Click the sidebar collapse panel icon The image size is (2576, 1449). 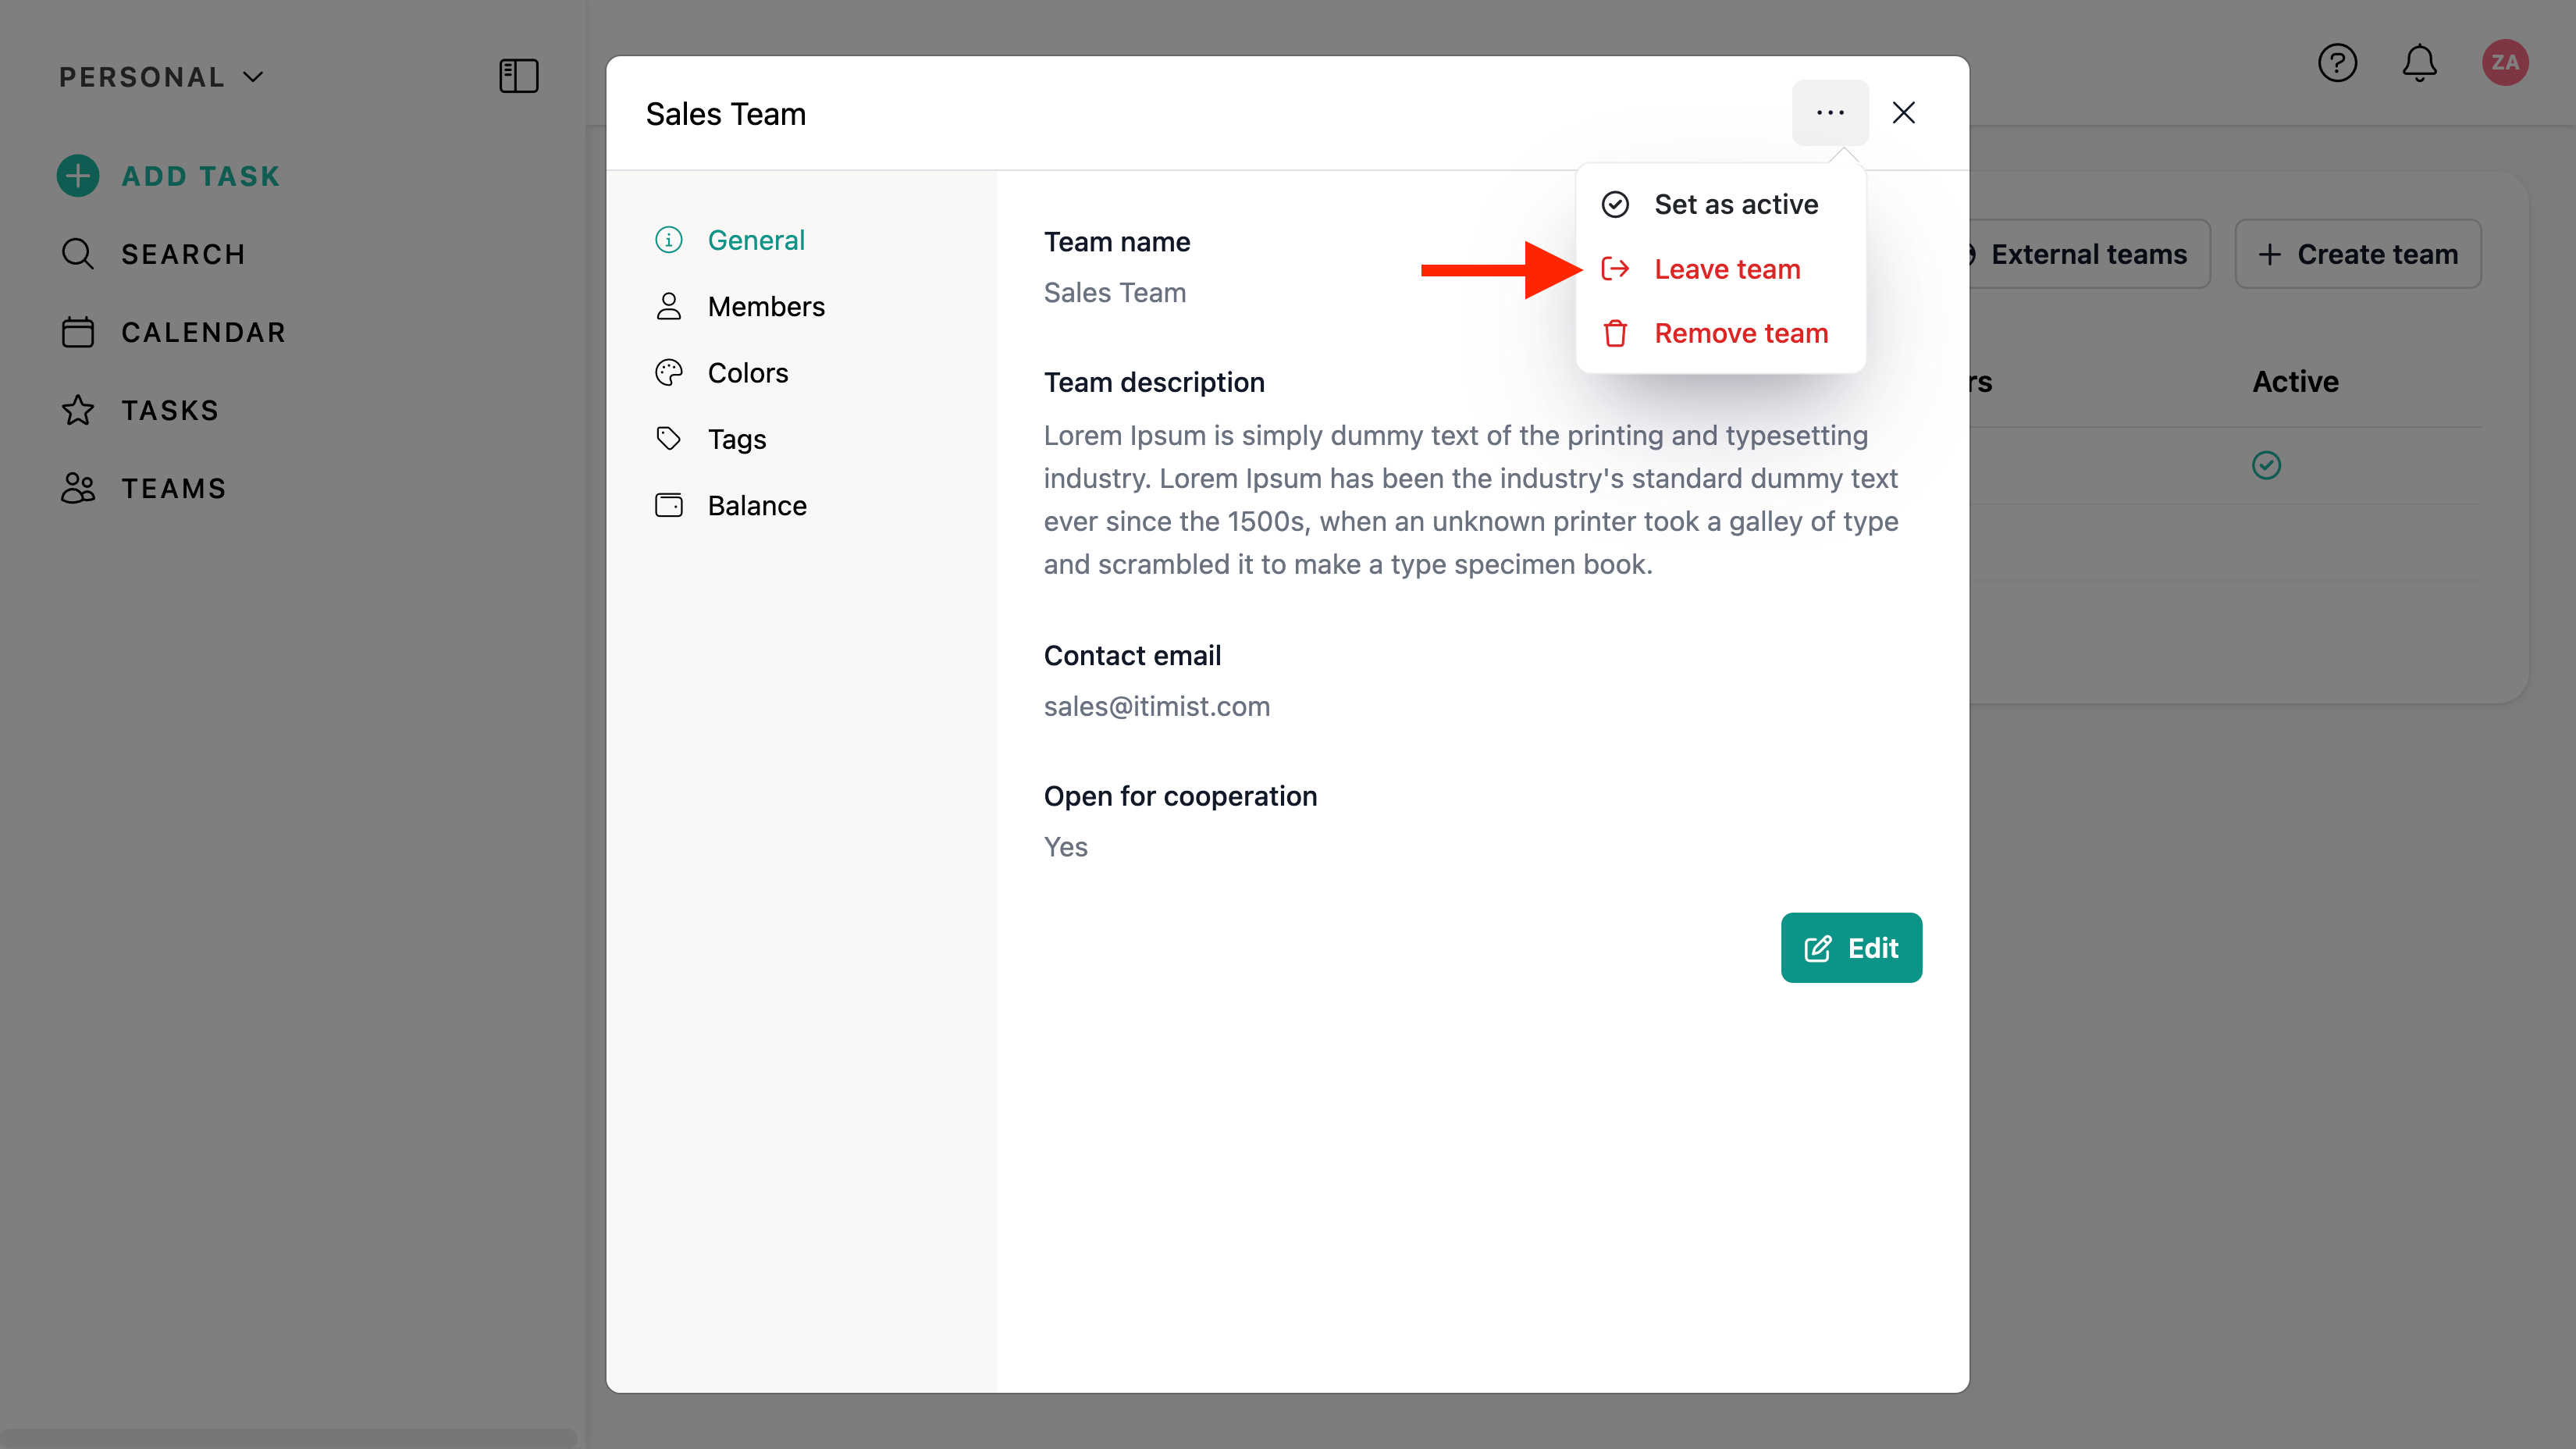(518, 76)
